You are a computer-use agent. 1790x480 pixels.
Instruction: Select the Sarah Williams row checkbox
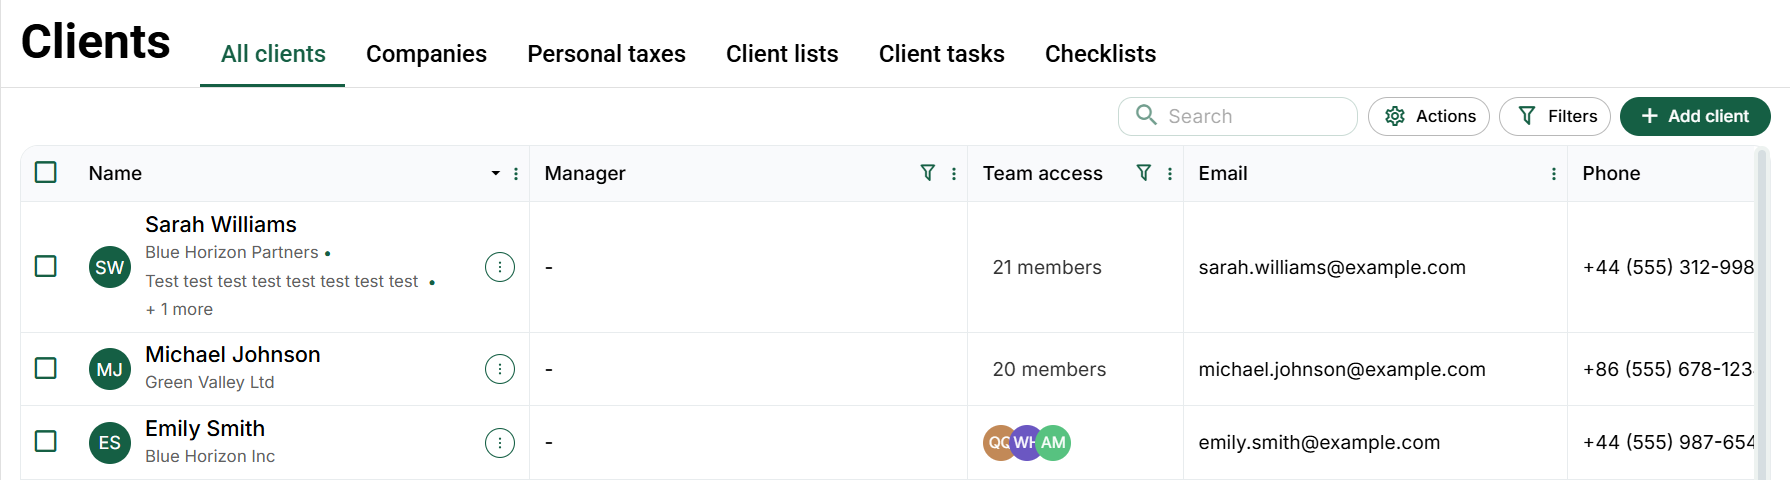[46, 266]
